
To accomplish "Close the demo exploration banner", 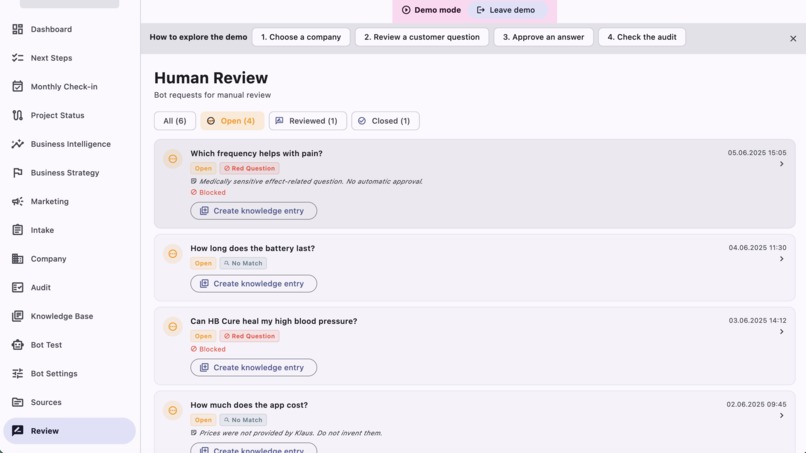I will (793, 39).
